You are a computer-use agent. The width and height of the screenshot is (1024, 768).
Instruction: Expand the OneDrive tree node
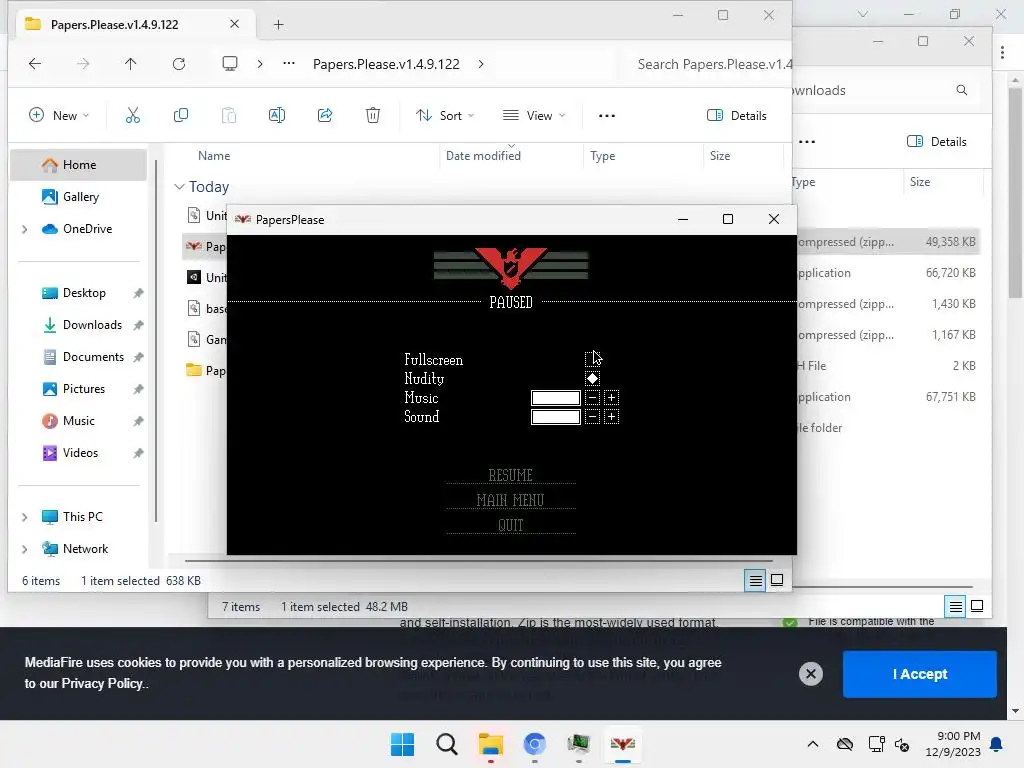(x=25, y=229)
